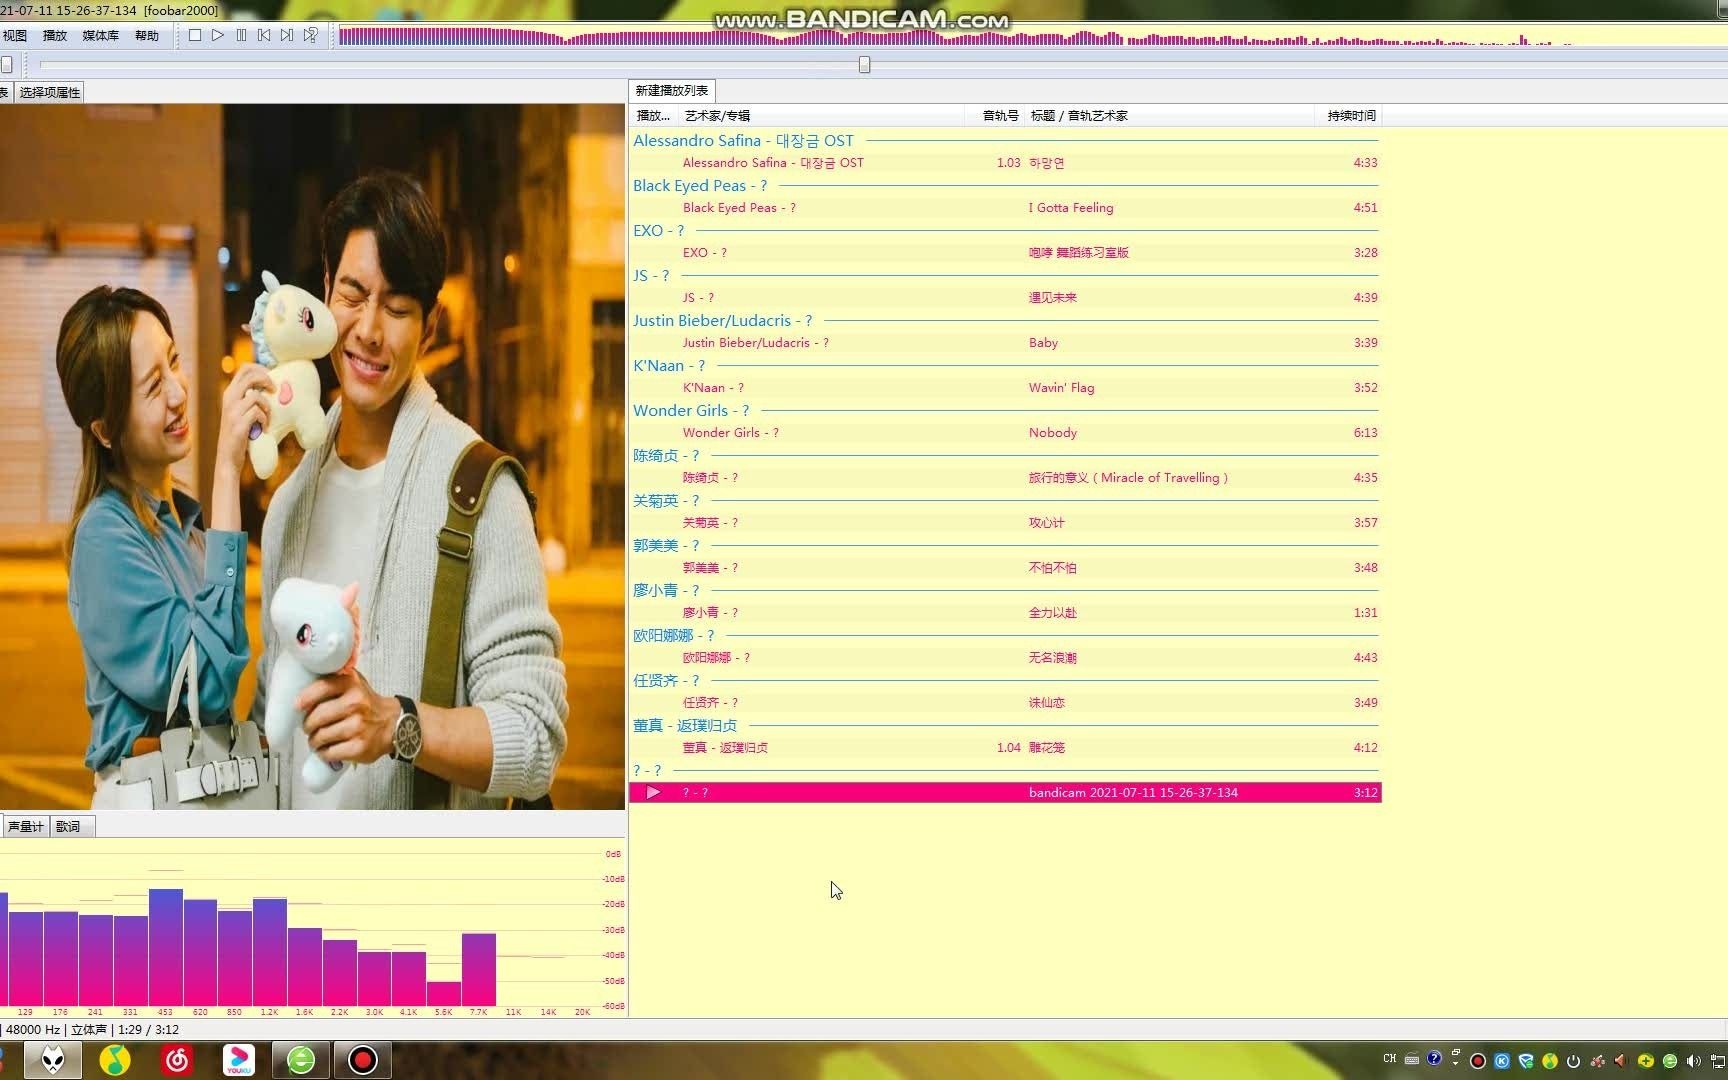
Task: Click the volume slider handle
Action: coord(7,65)
